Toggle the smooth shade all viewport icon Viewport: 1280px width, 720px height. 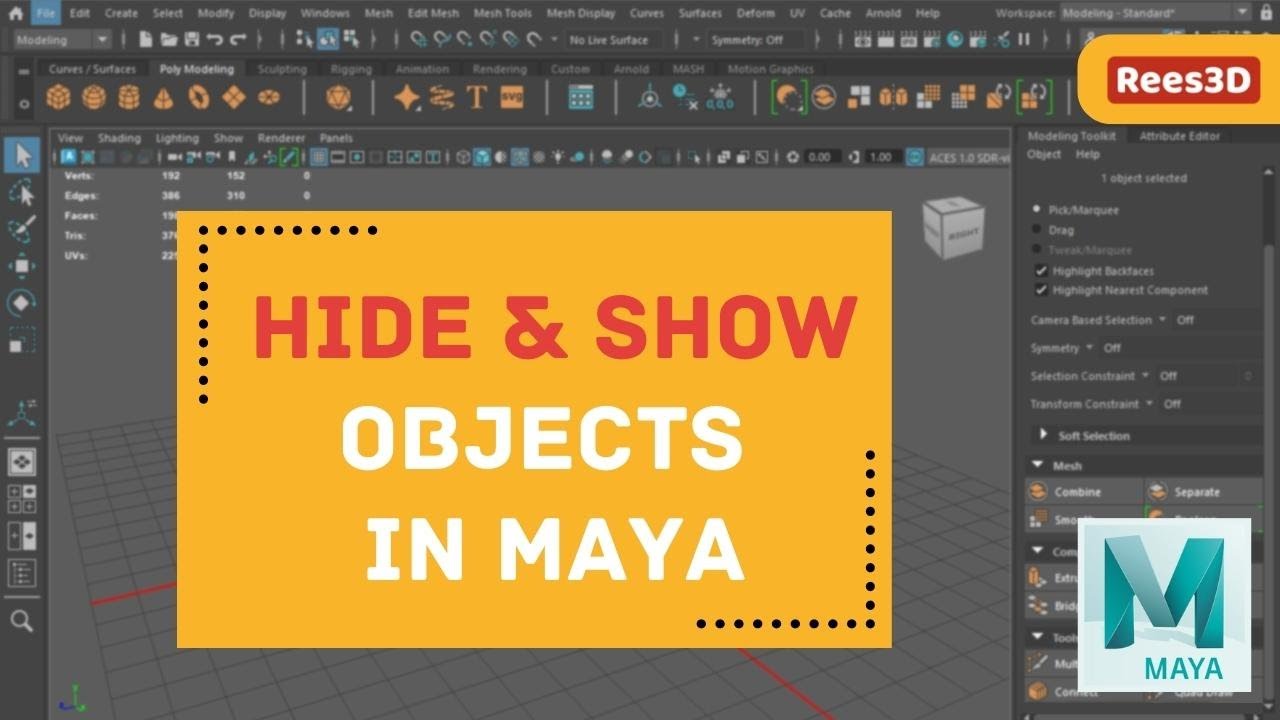pyautogui.click(x=481, y=157)
